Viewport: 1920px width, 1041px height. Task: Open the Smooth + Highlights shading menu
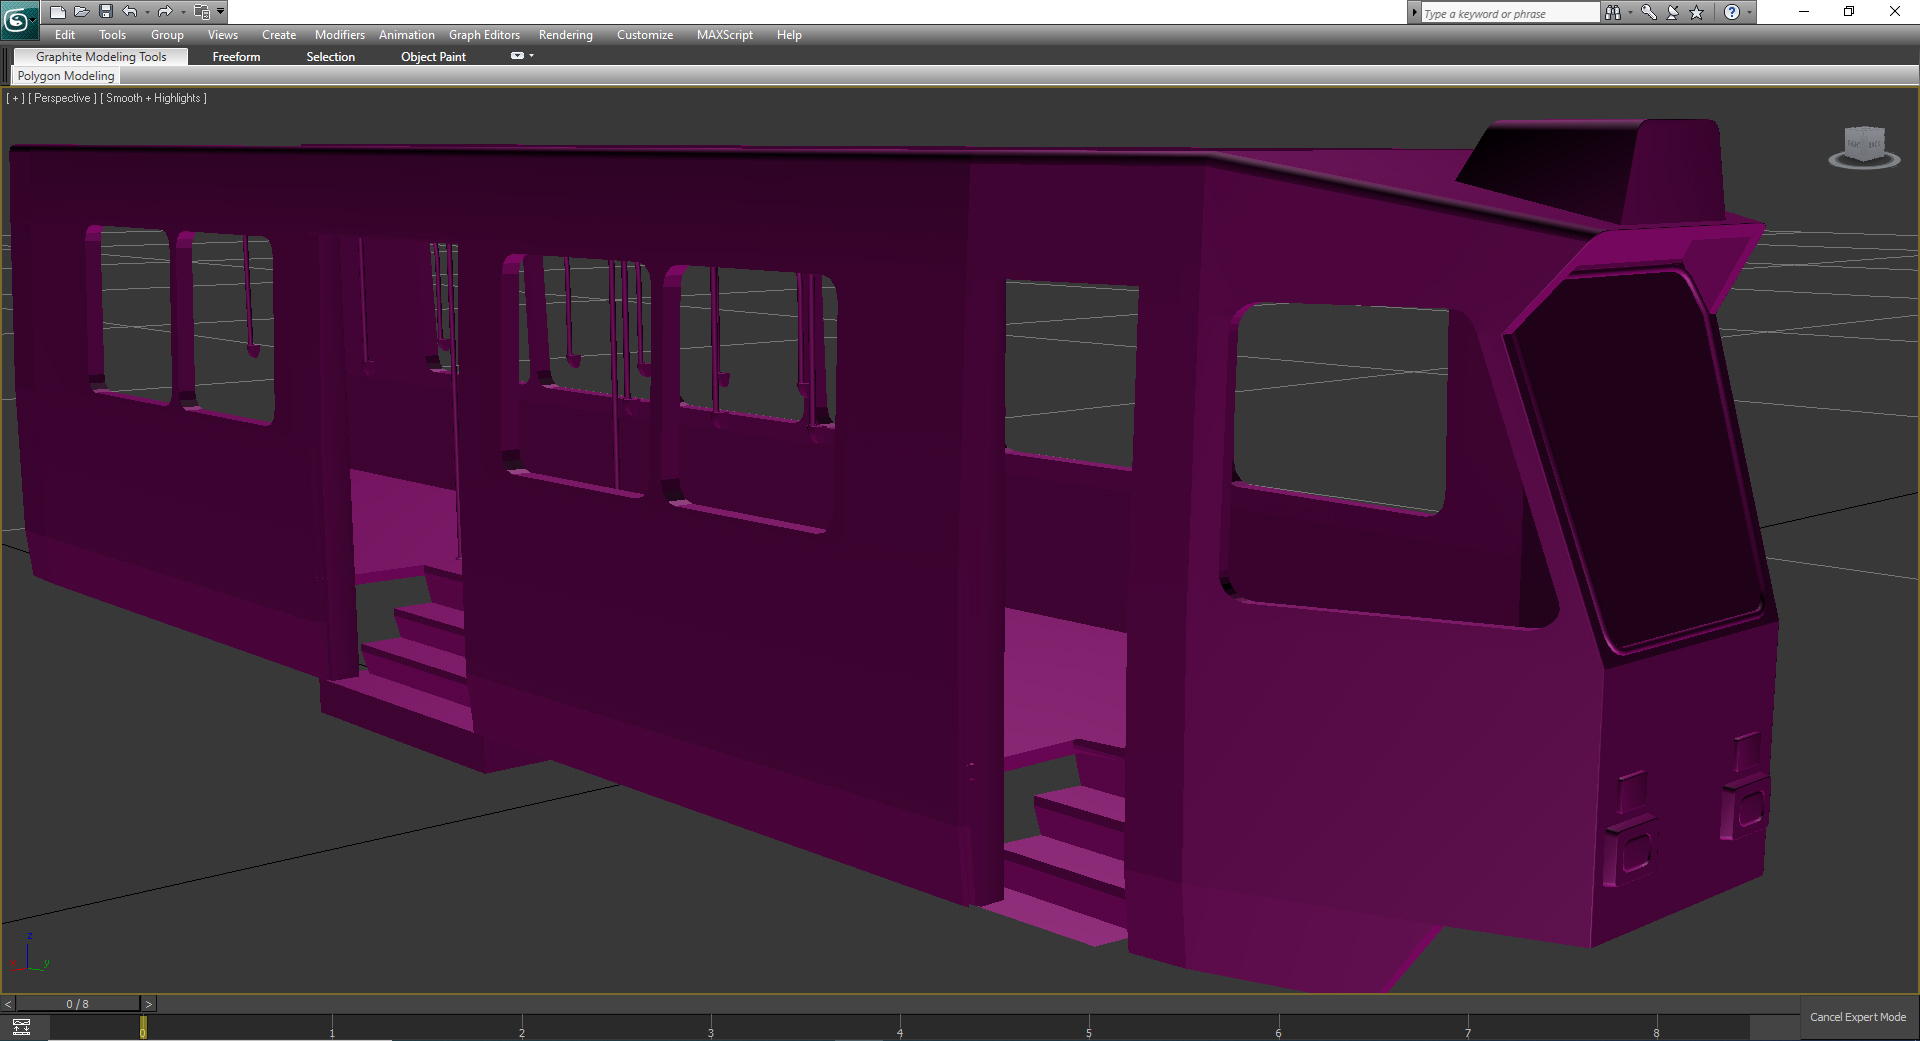154,98
